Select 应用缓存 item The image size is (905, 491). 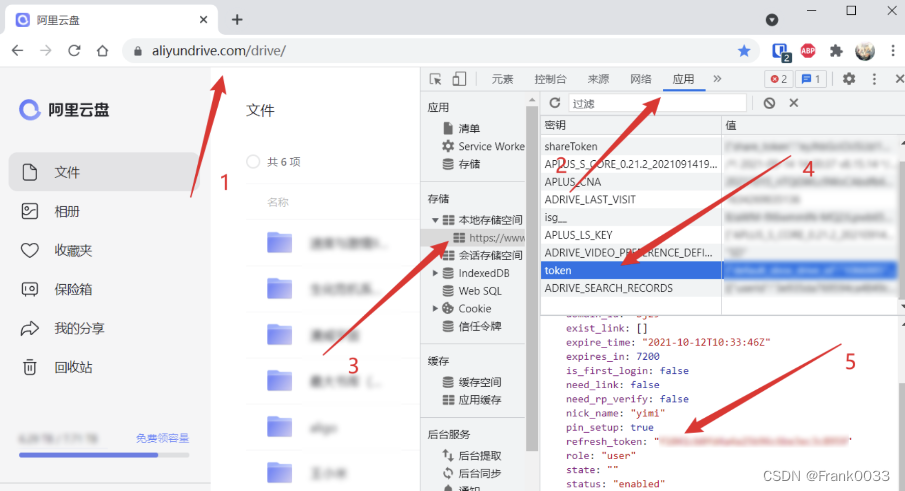[472, 400]
